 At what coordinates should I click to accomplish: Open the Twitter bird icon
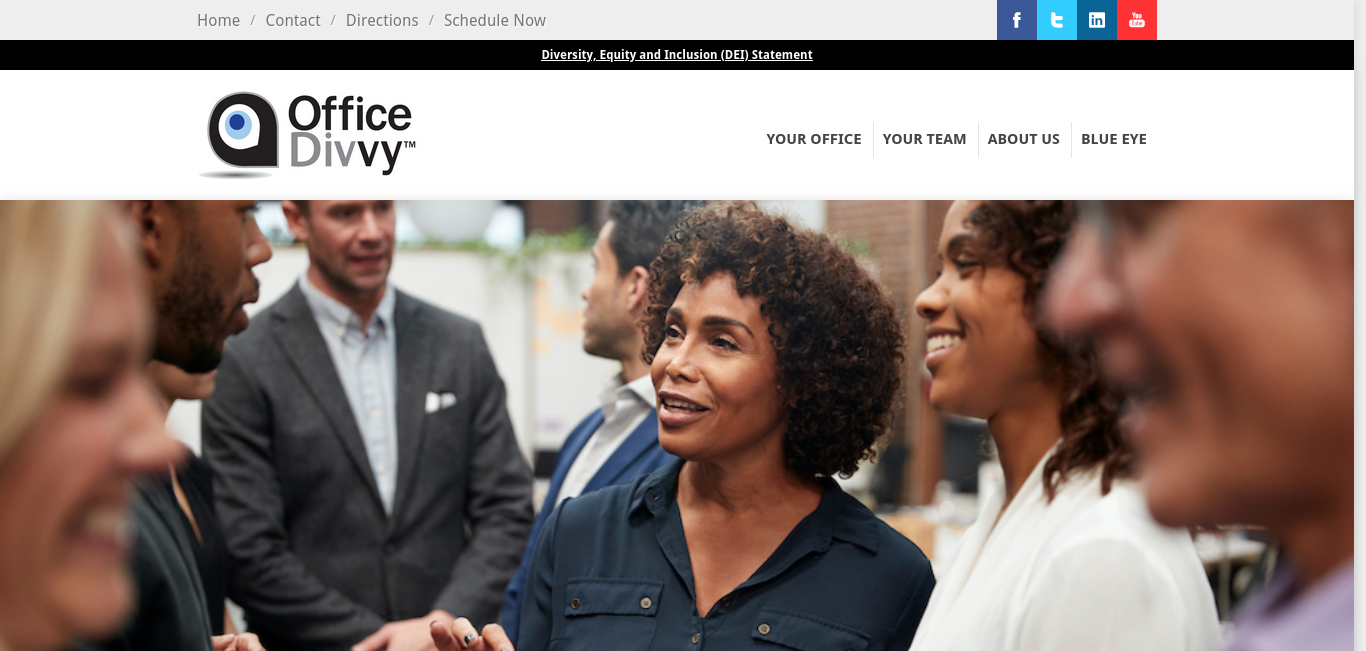click(x=1057, y=20)
